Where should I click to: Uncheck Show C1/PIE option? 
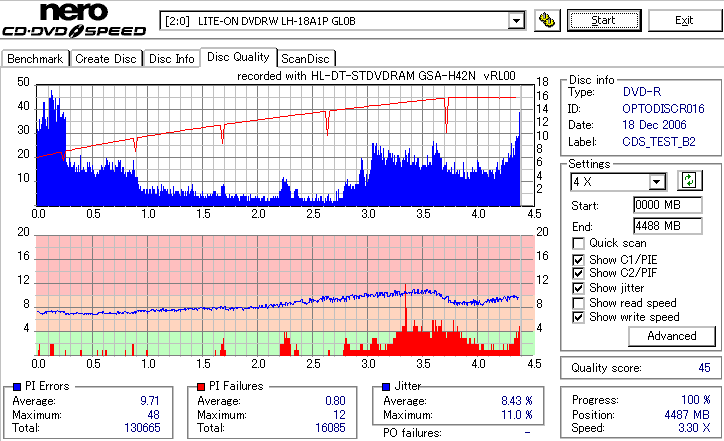pos(578,260)
